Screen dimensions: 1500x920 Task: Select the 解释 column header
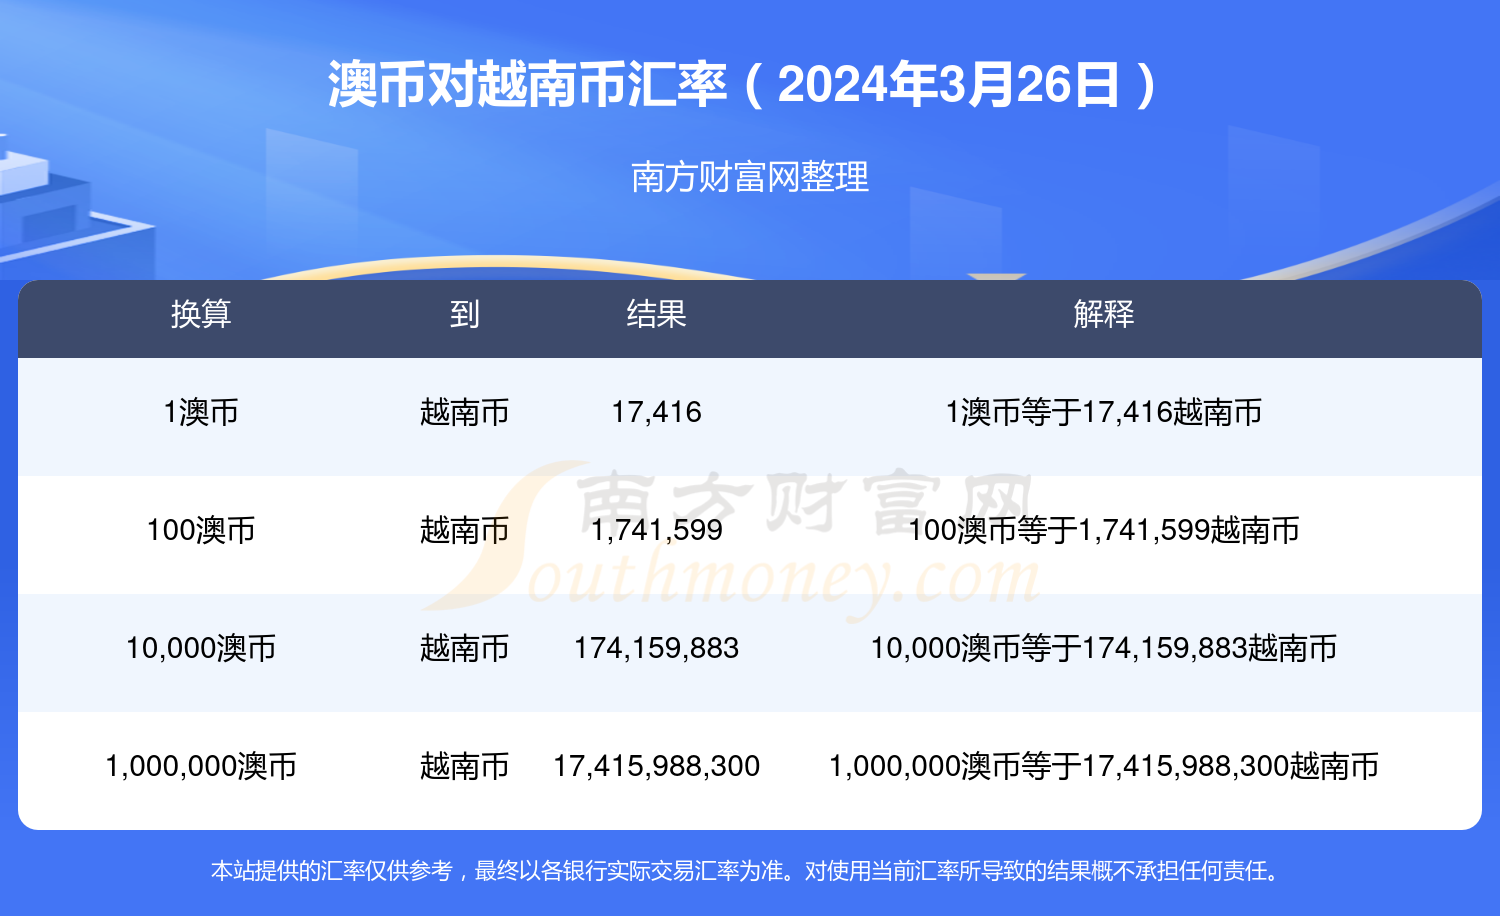pos(1104,314)
